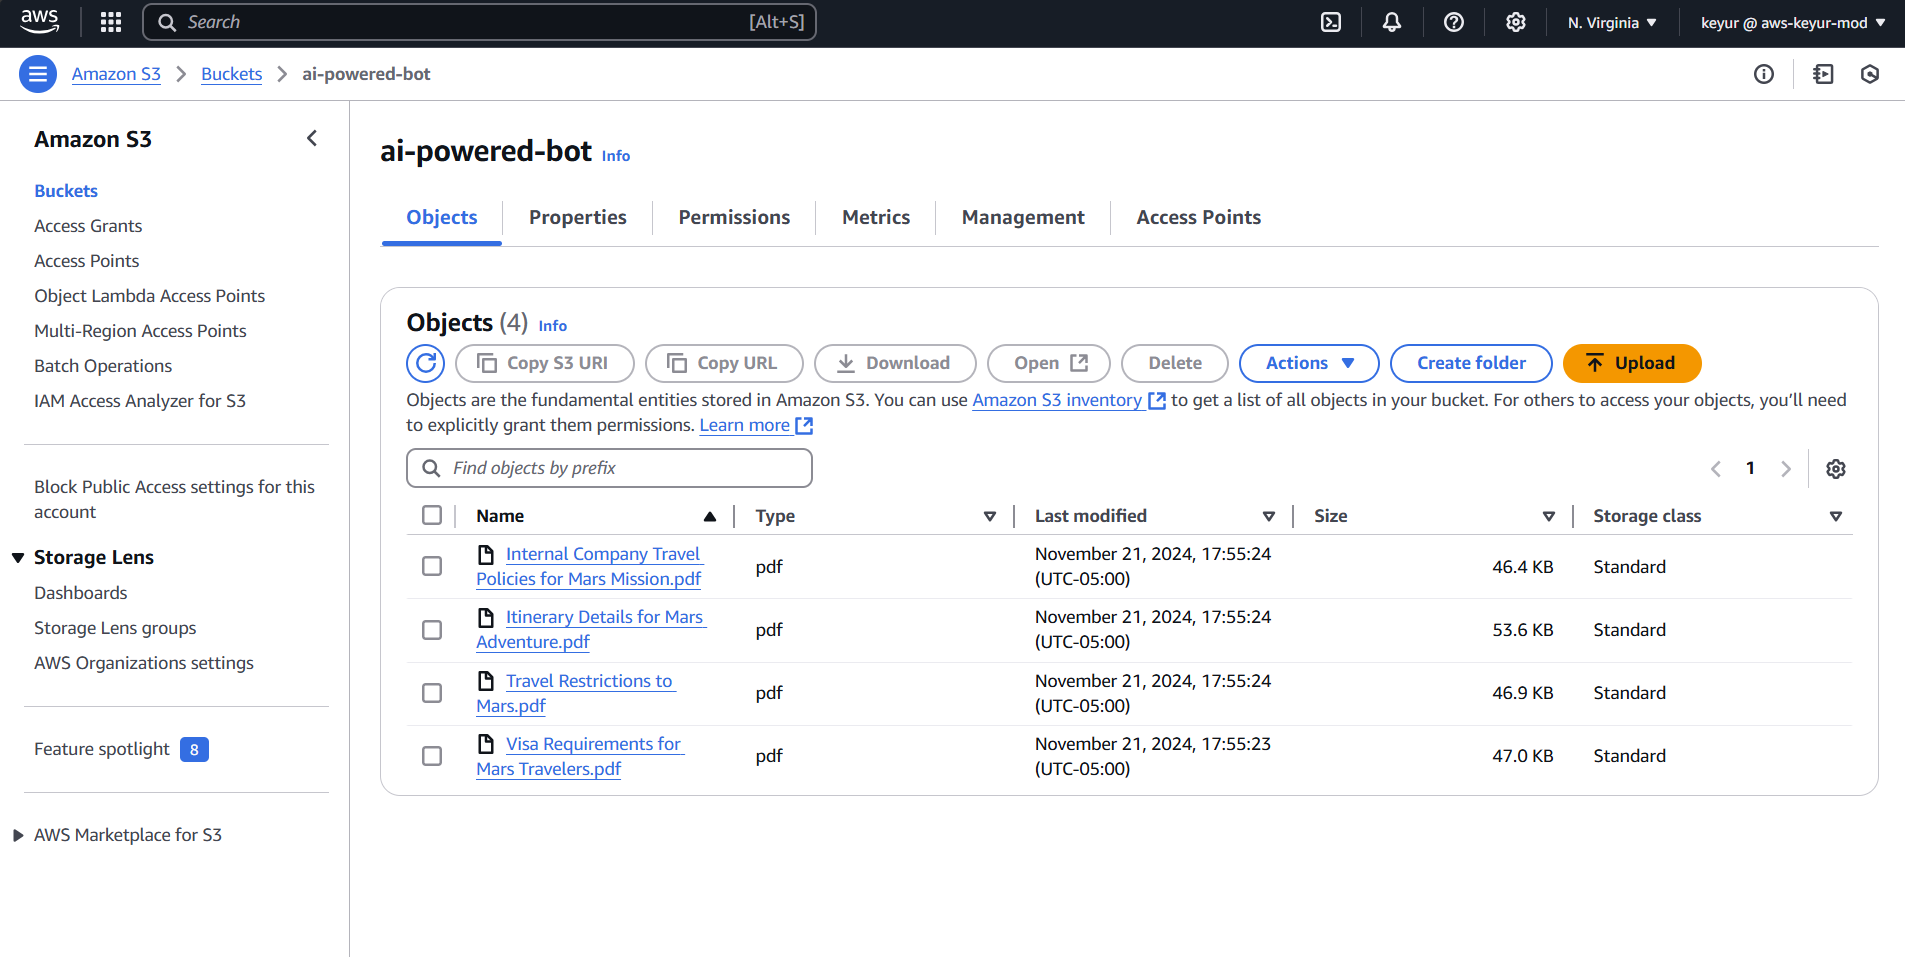Open Batch Operations in sidebar
This screenshot has width=1905, height=957.
click(x=103, y=366)
